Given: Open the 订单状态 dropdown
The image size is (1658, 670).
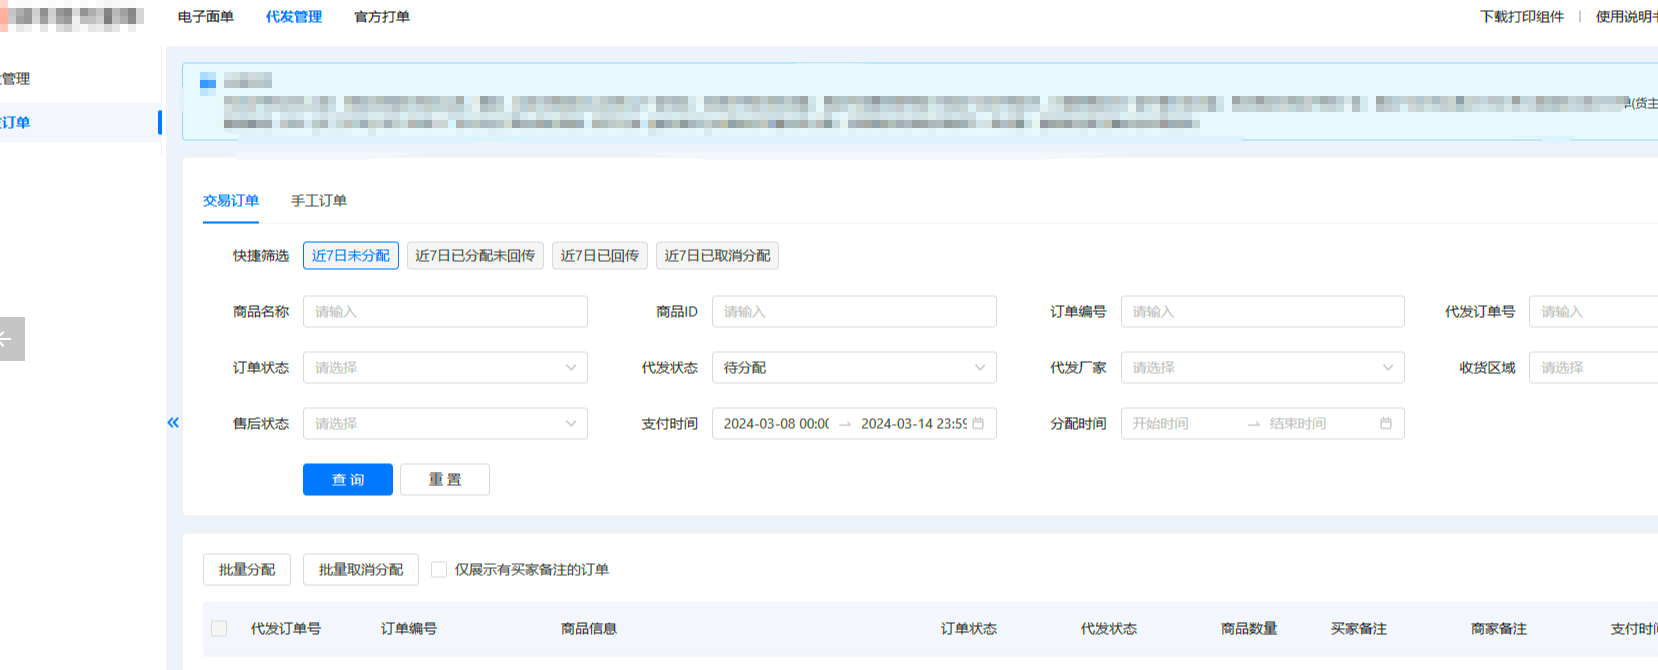Looking at the screenshot, I should coord(445,368).
